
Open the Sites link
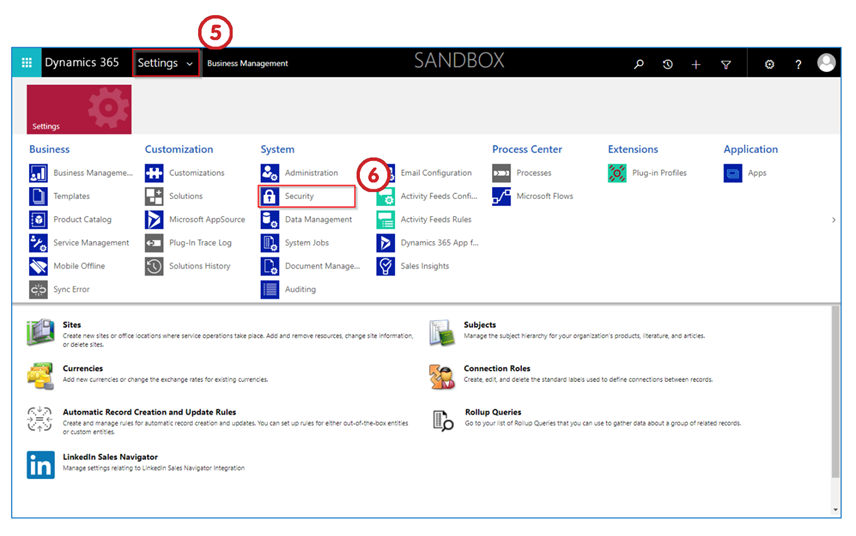point(72,325)
